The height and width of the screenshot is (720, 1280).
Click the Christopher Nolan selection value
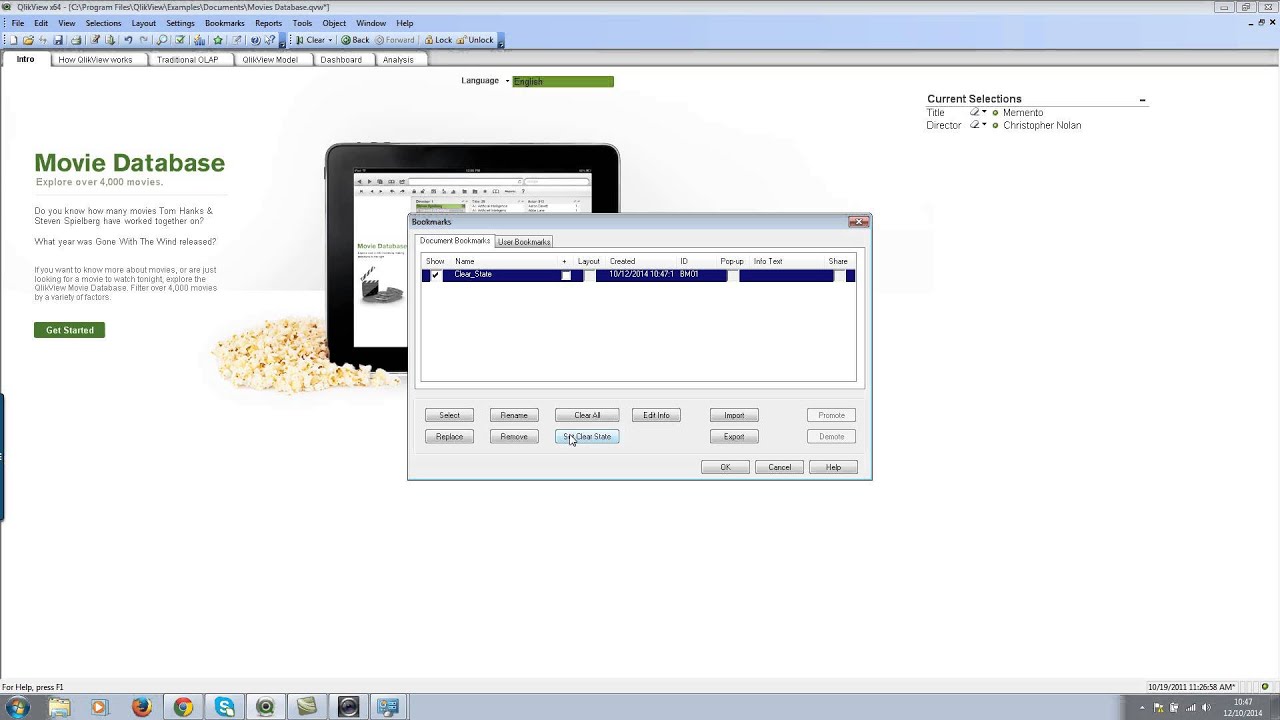tap(1042, 126)
